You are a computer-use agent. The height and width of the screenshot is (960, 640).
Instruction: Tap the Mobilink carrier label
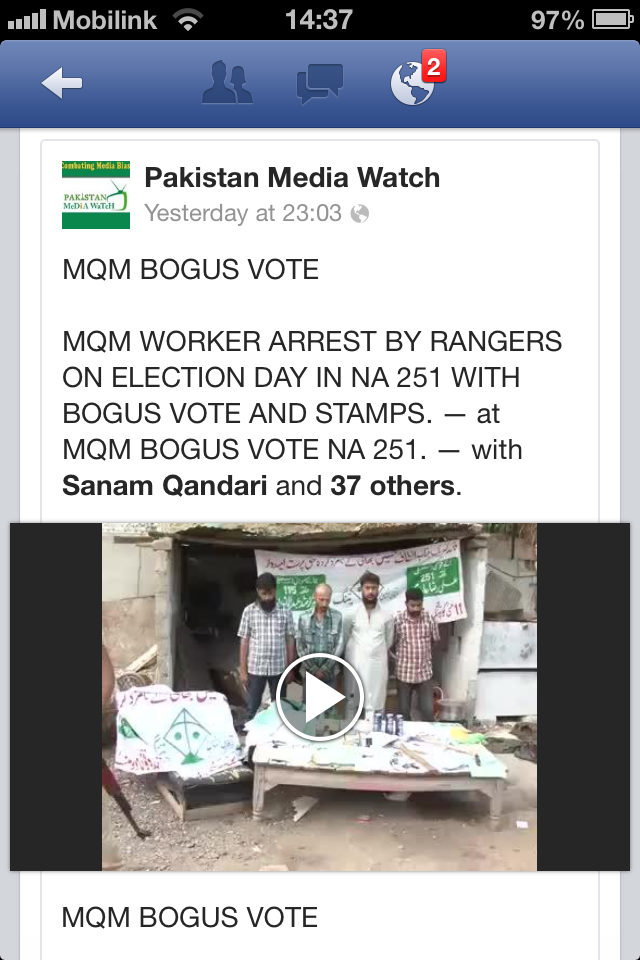coord(105,20)
